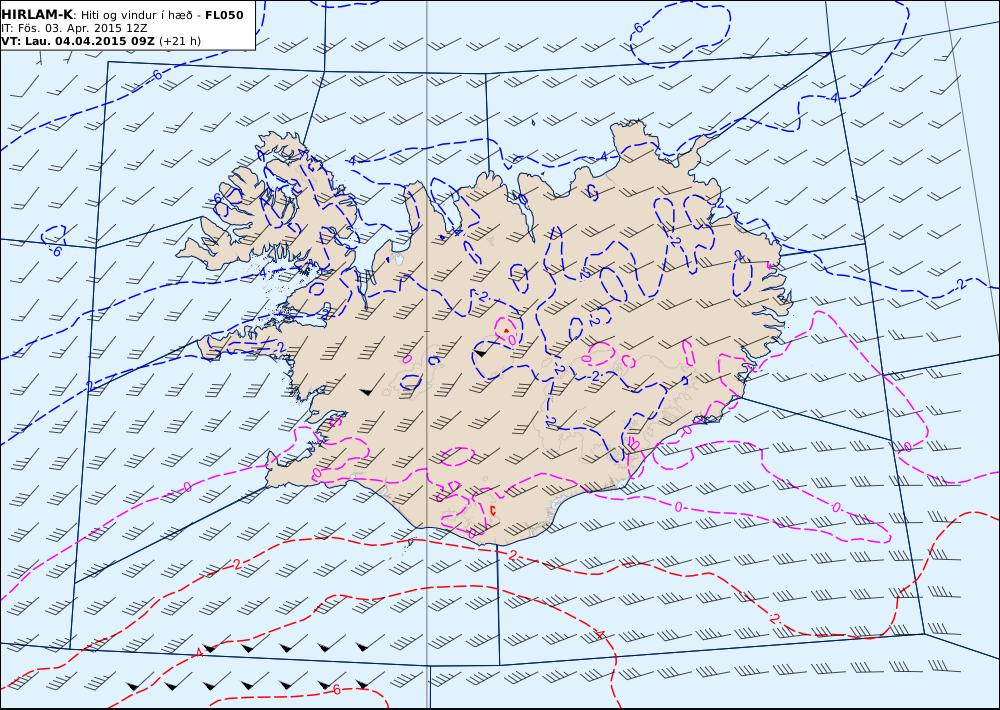Click the 'VT: Lau. 04.04.2015 09Z' valid time

[x=78, y=41]
